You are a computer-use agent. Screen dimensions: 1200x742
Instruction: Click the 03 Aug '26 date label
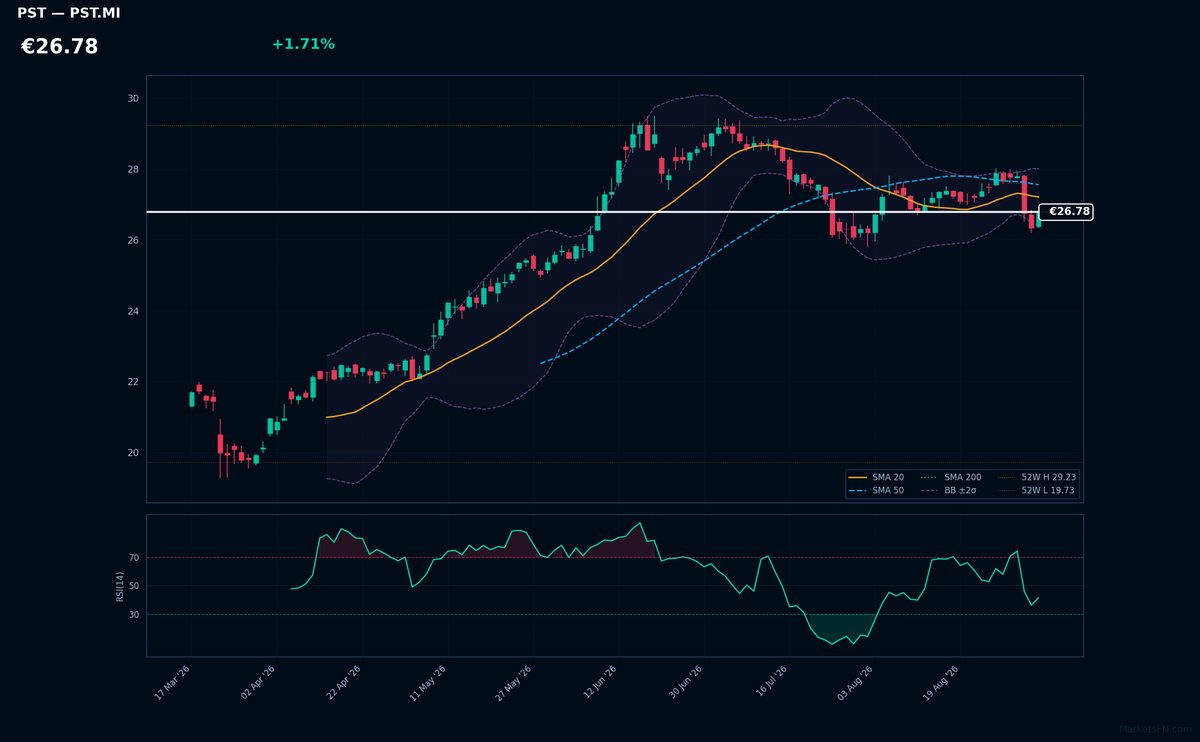pyautogui.click(x=855, y=683)
